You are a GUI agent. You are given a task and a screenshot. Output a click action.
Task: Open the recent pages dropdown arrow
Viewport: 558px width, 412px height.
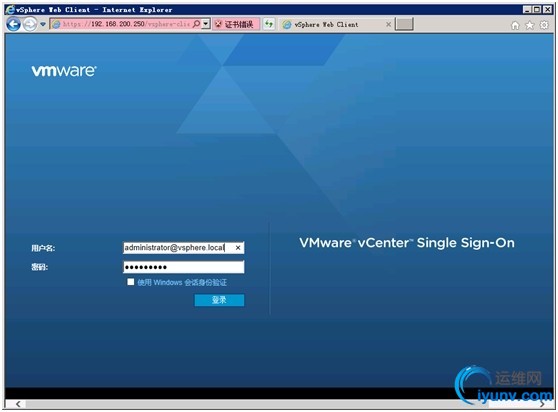click(43, 25)
